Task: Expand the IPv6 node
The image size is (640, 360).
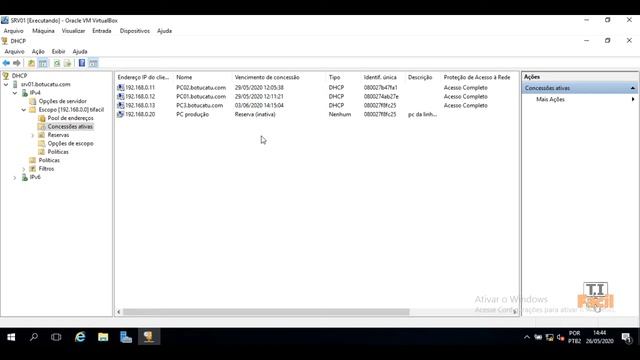Action: (x=15, y=177)
